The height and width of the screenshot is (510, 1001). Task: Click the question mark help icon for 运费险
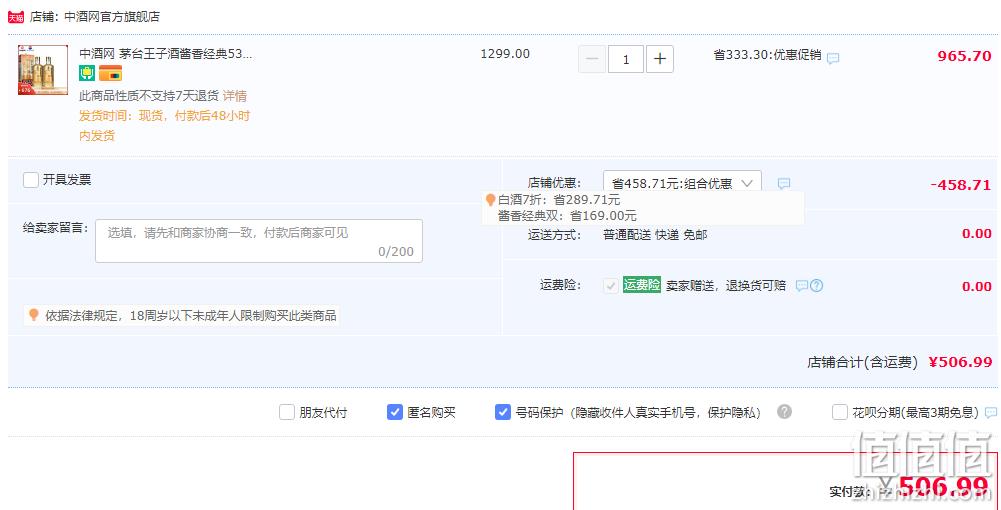pyautogui.click(x=817, y=285)
